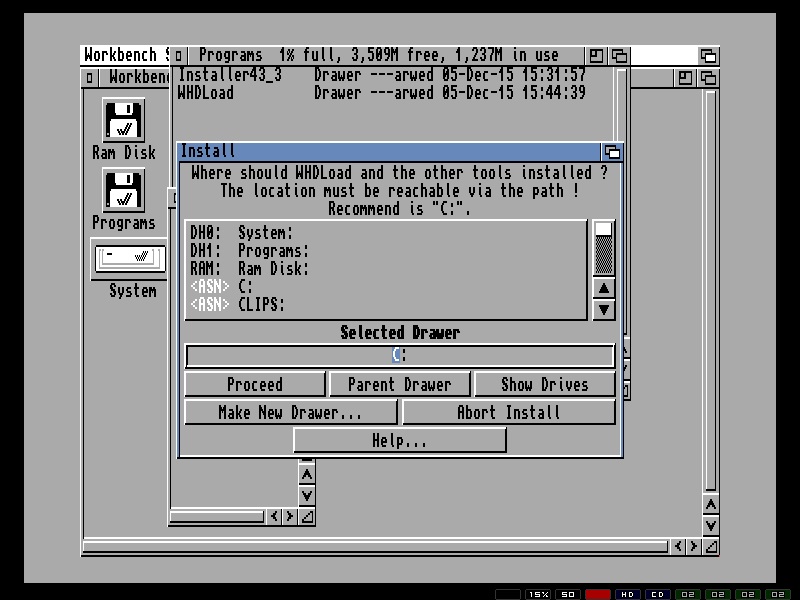Click the up arrow beside the drive list
Image resolution: width=800 pixels, height=600 pixels.
tap(604, 288)
